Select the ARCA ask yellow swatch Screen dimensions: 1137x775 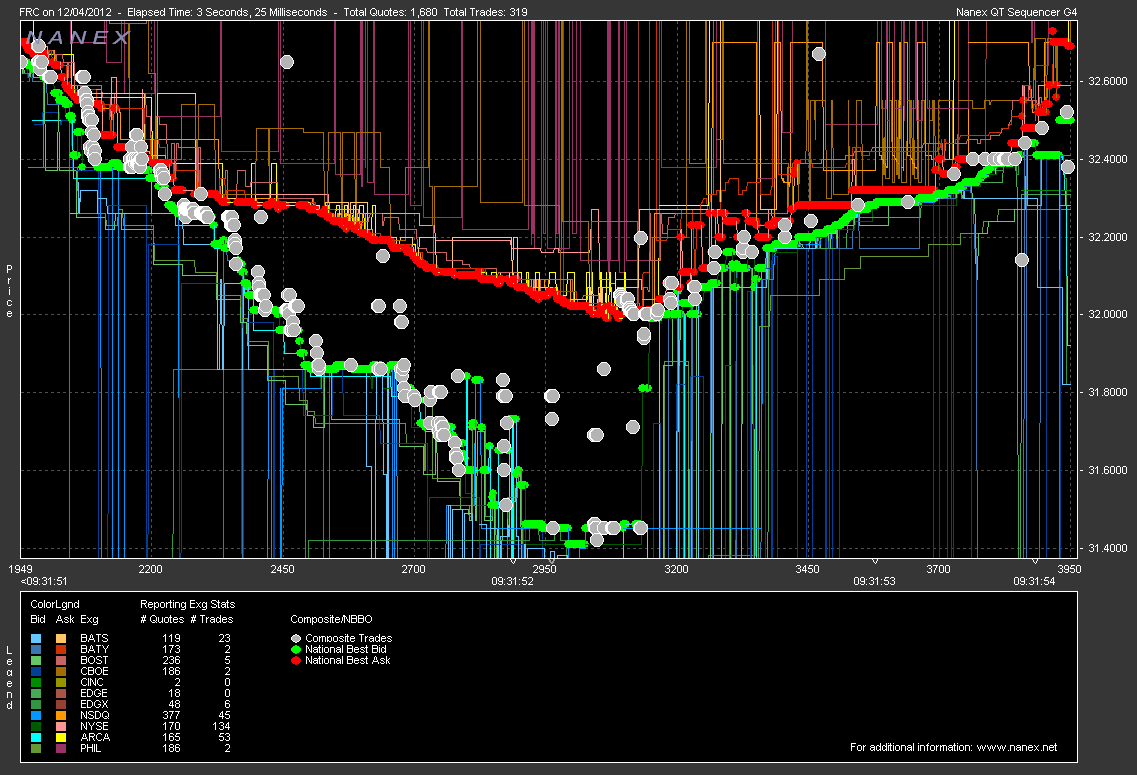(62, 737)
